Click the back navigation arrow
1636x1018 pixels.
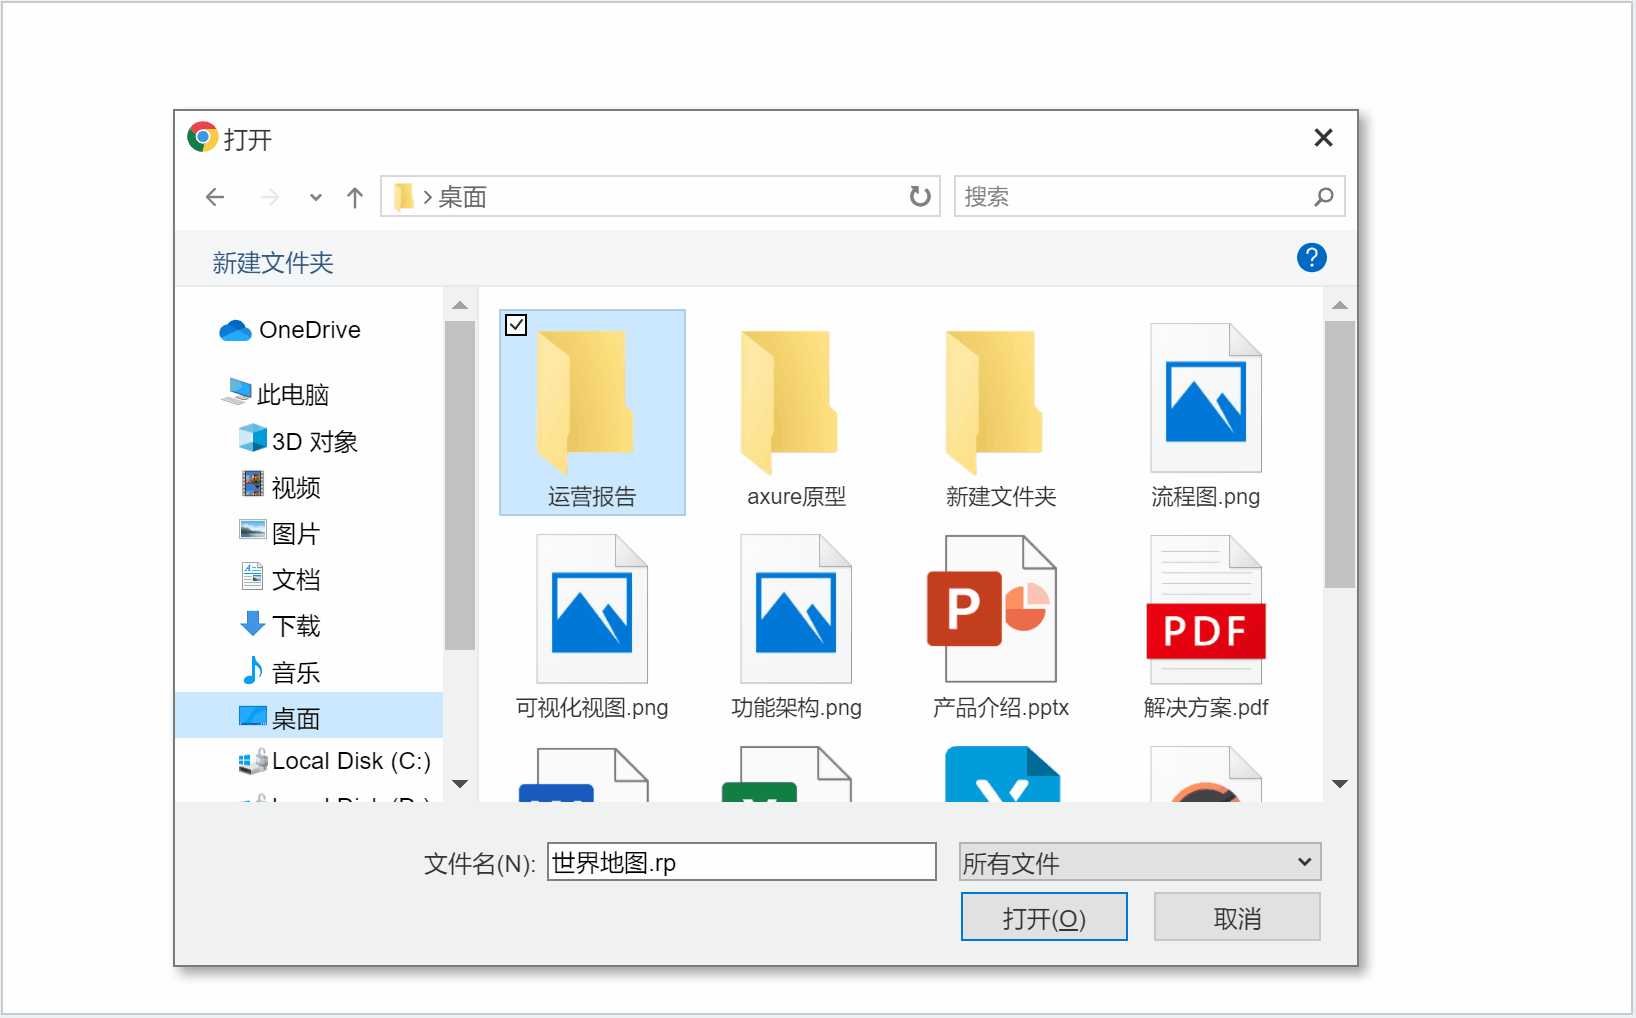(215, 197)
